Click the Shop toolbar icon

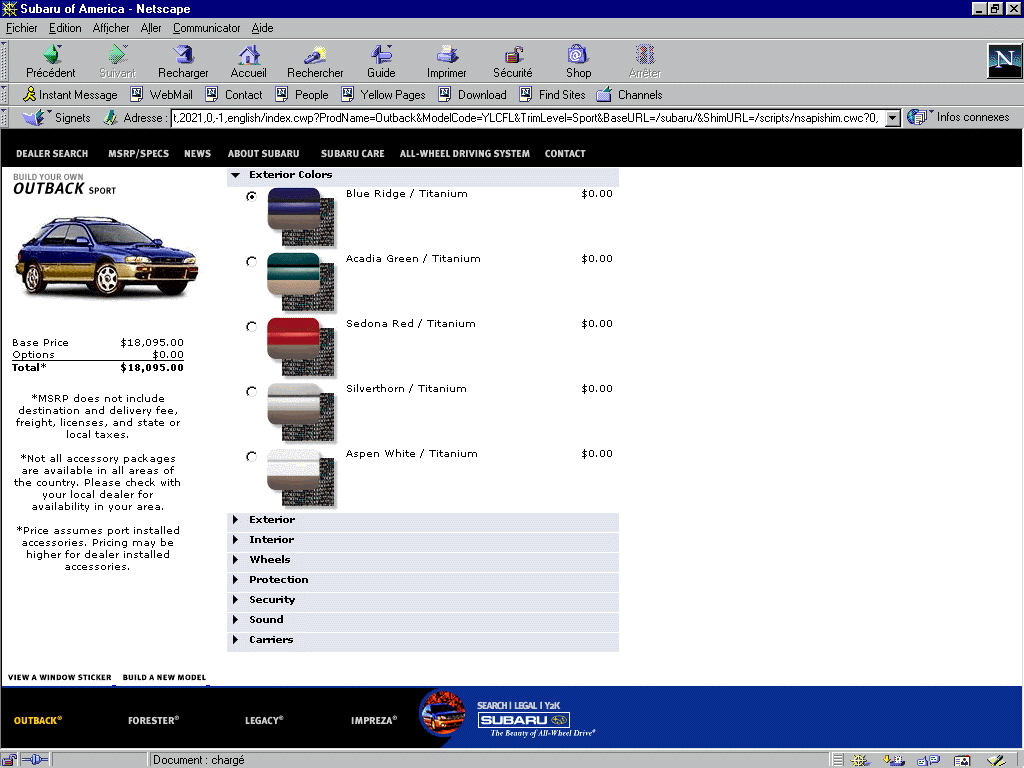pyautogui.click(x=578, y=54)
